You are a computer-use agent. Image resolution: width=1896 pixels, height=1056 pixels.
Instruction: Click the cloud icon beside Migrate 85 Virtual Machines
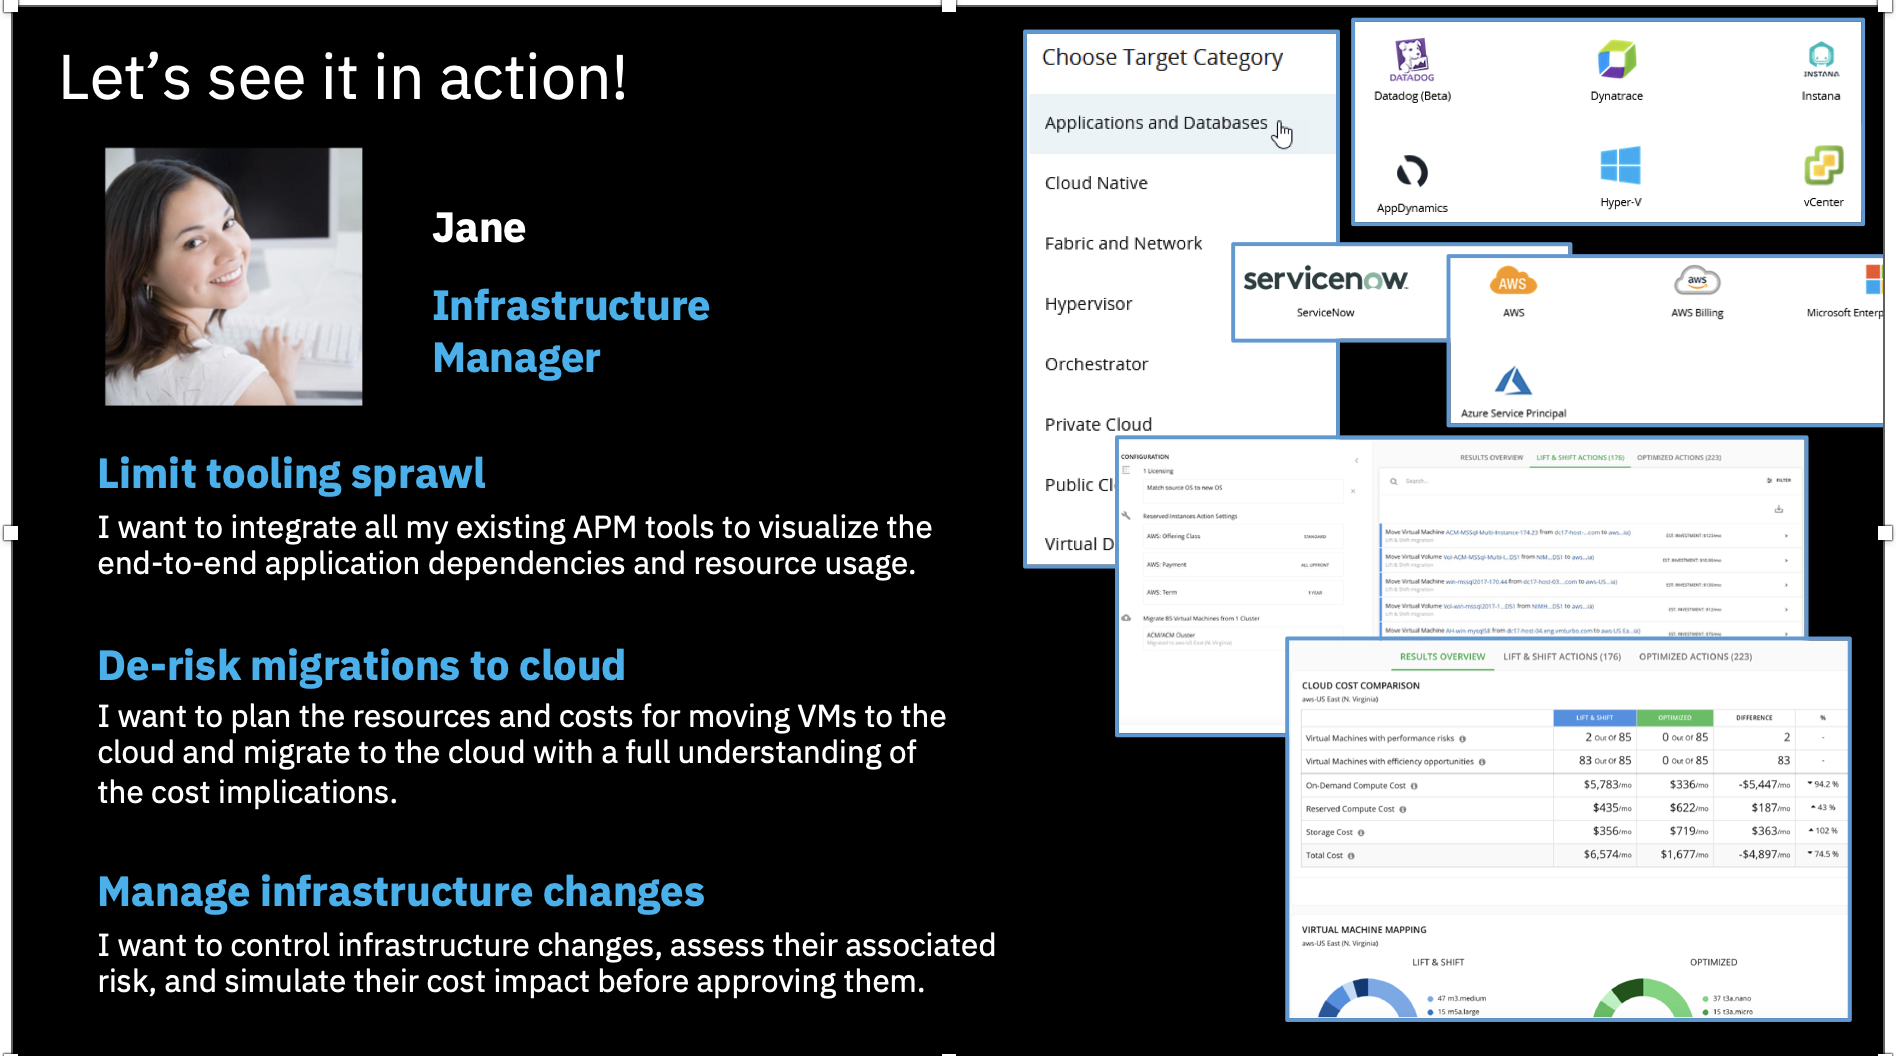coord(1126,618)
